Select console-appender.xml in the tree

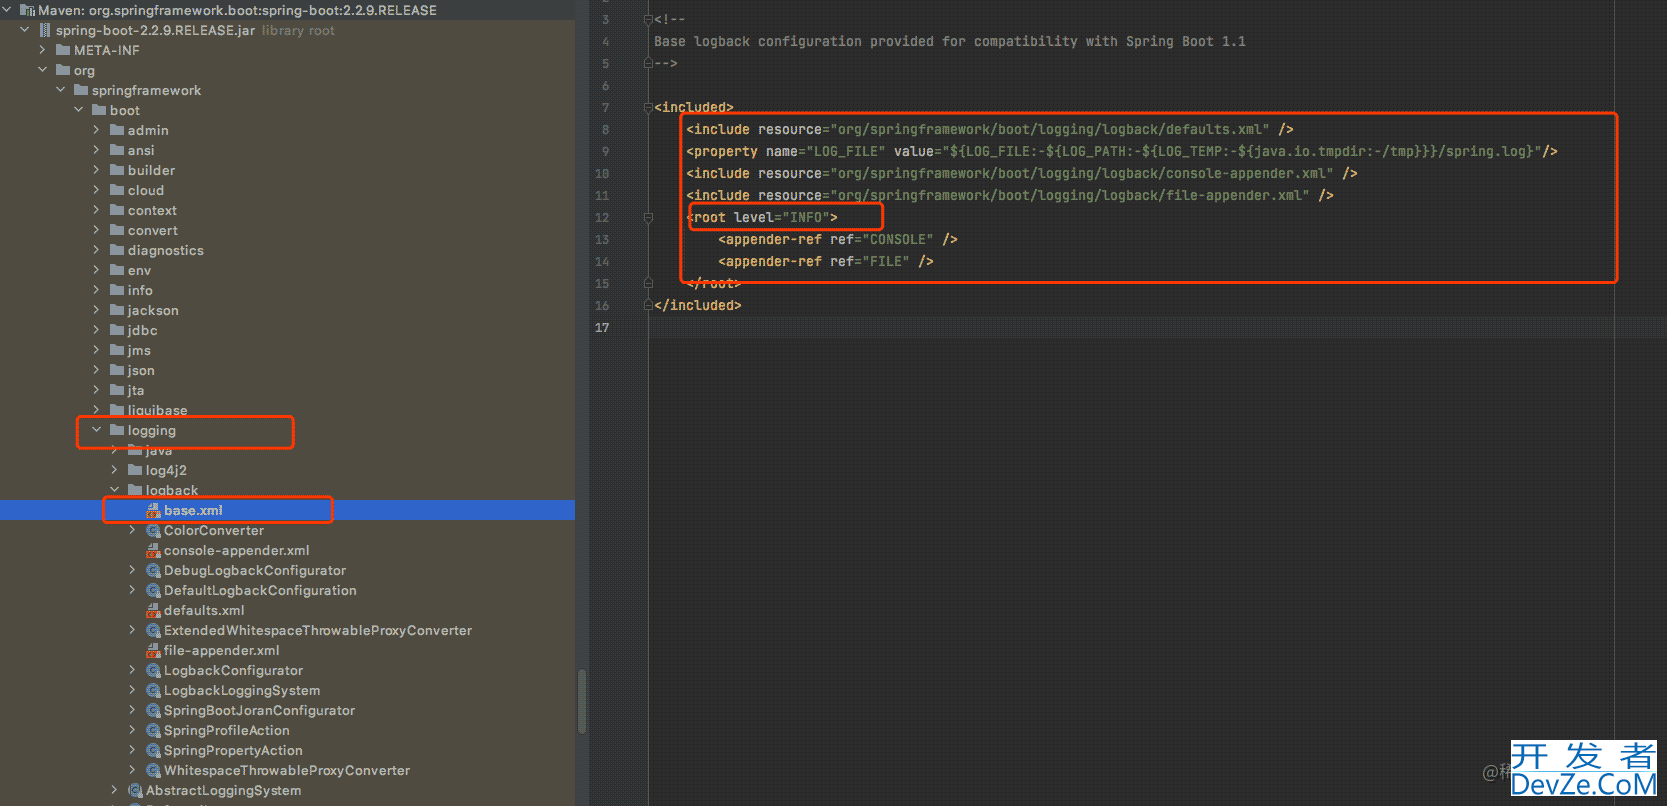point(237,550)
